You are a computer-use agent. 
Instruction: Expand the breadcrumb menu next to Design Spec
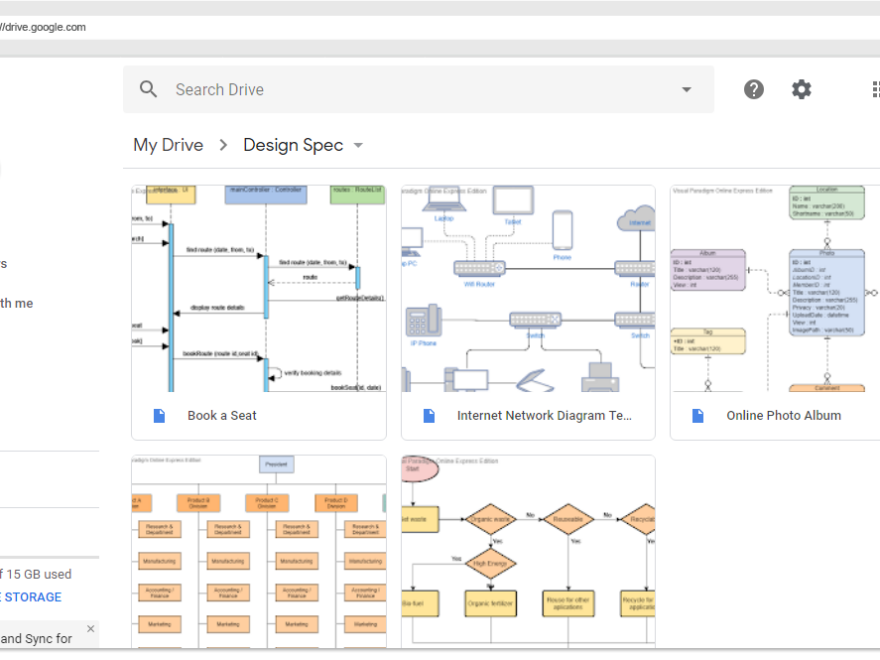click(357, 145)
